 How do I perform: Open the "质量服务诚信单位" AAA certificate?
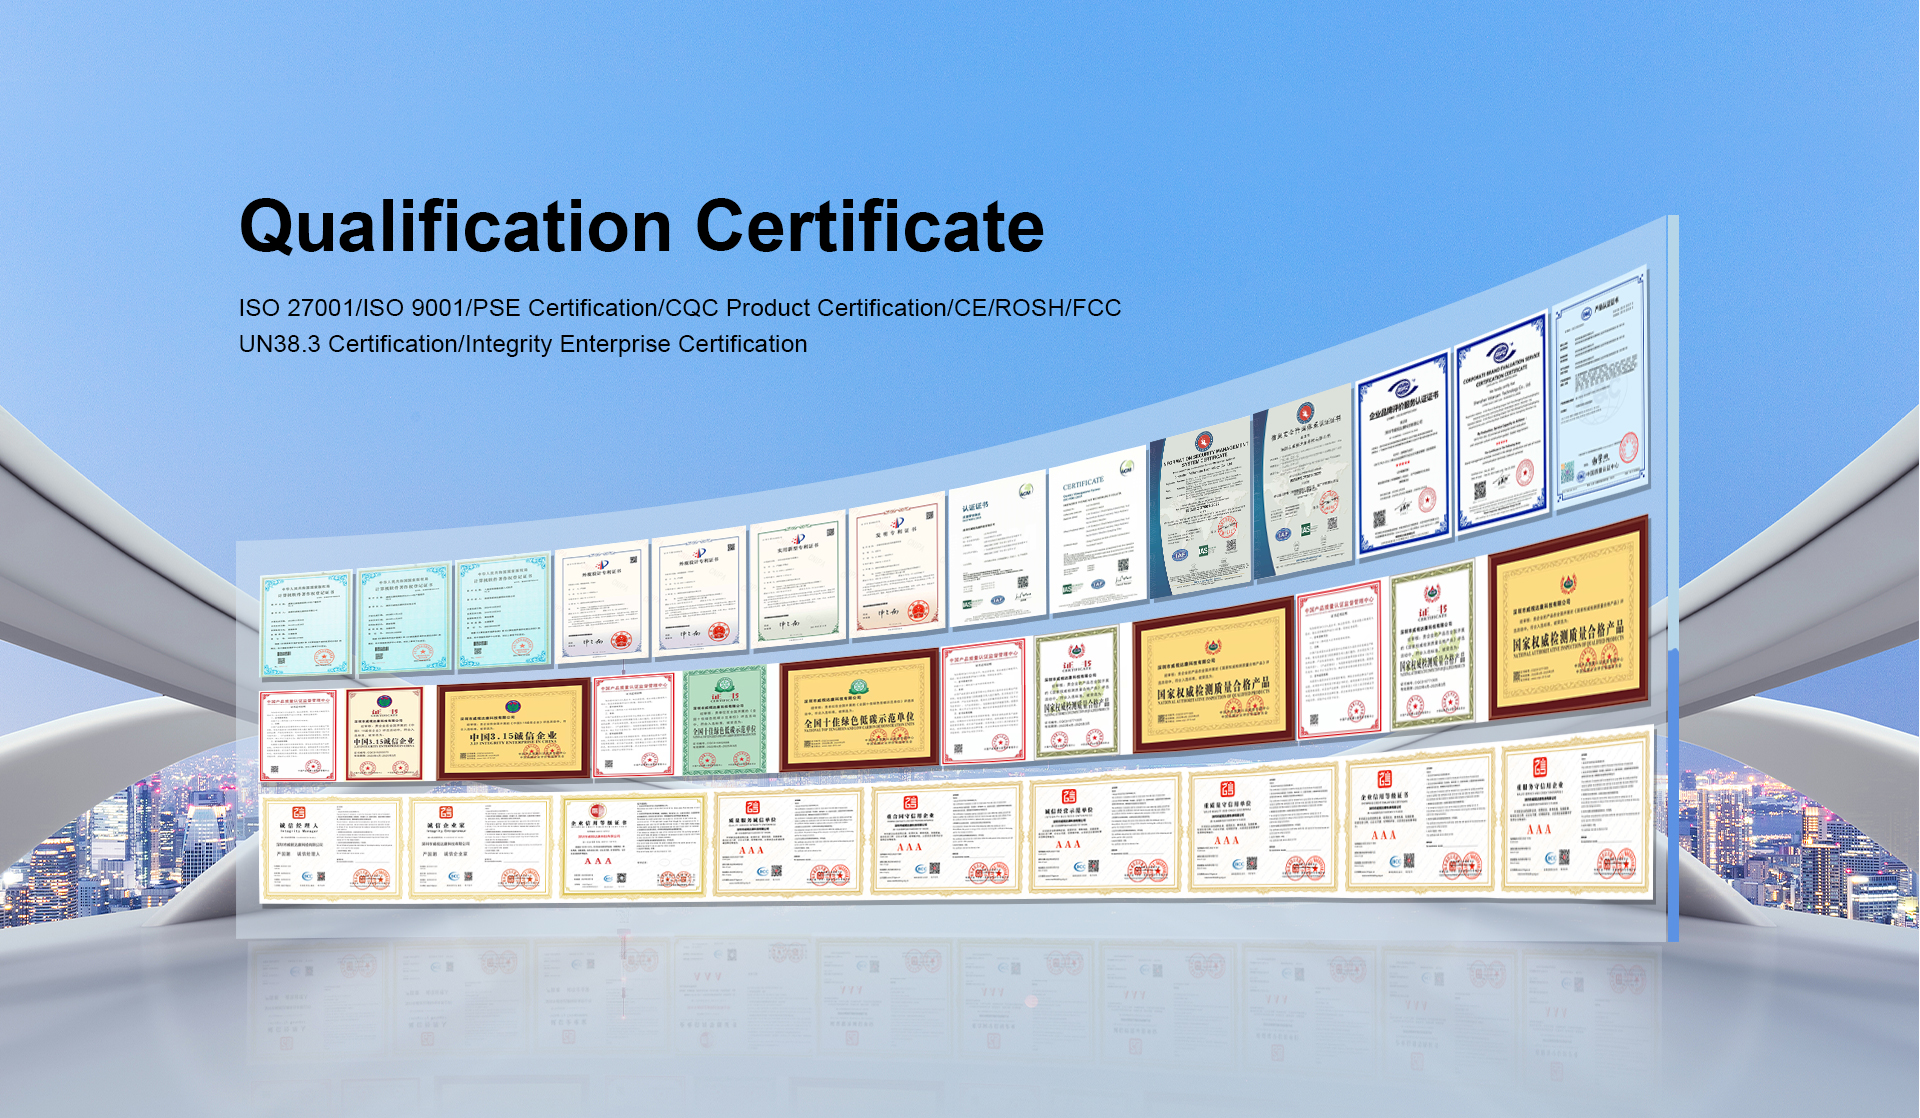[x=789, y=841]
